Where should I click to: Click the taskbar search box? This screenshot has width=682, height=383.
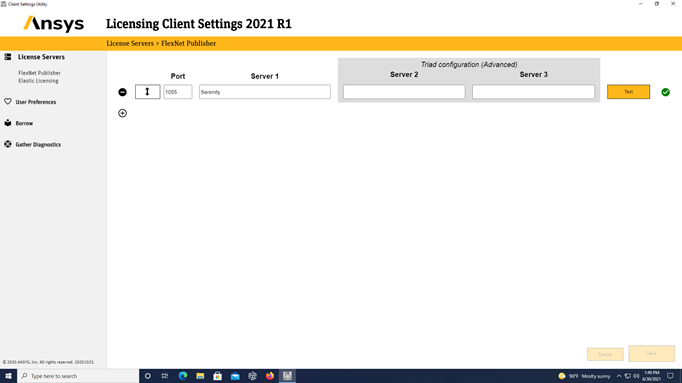[x=78, y=376]
